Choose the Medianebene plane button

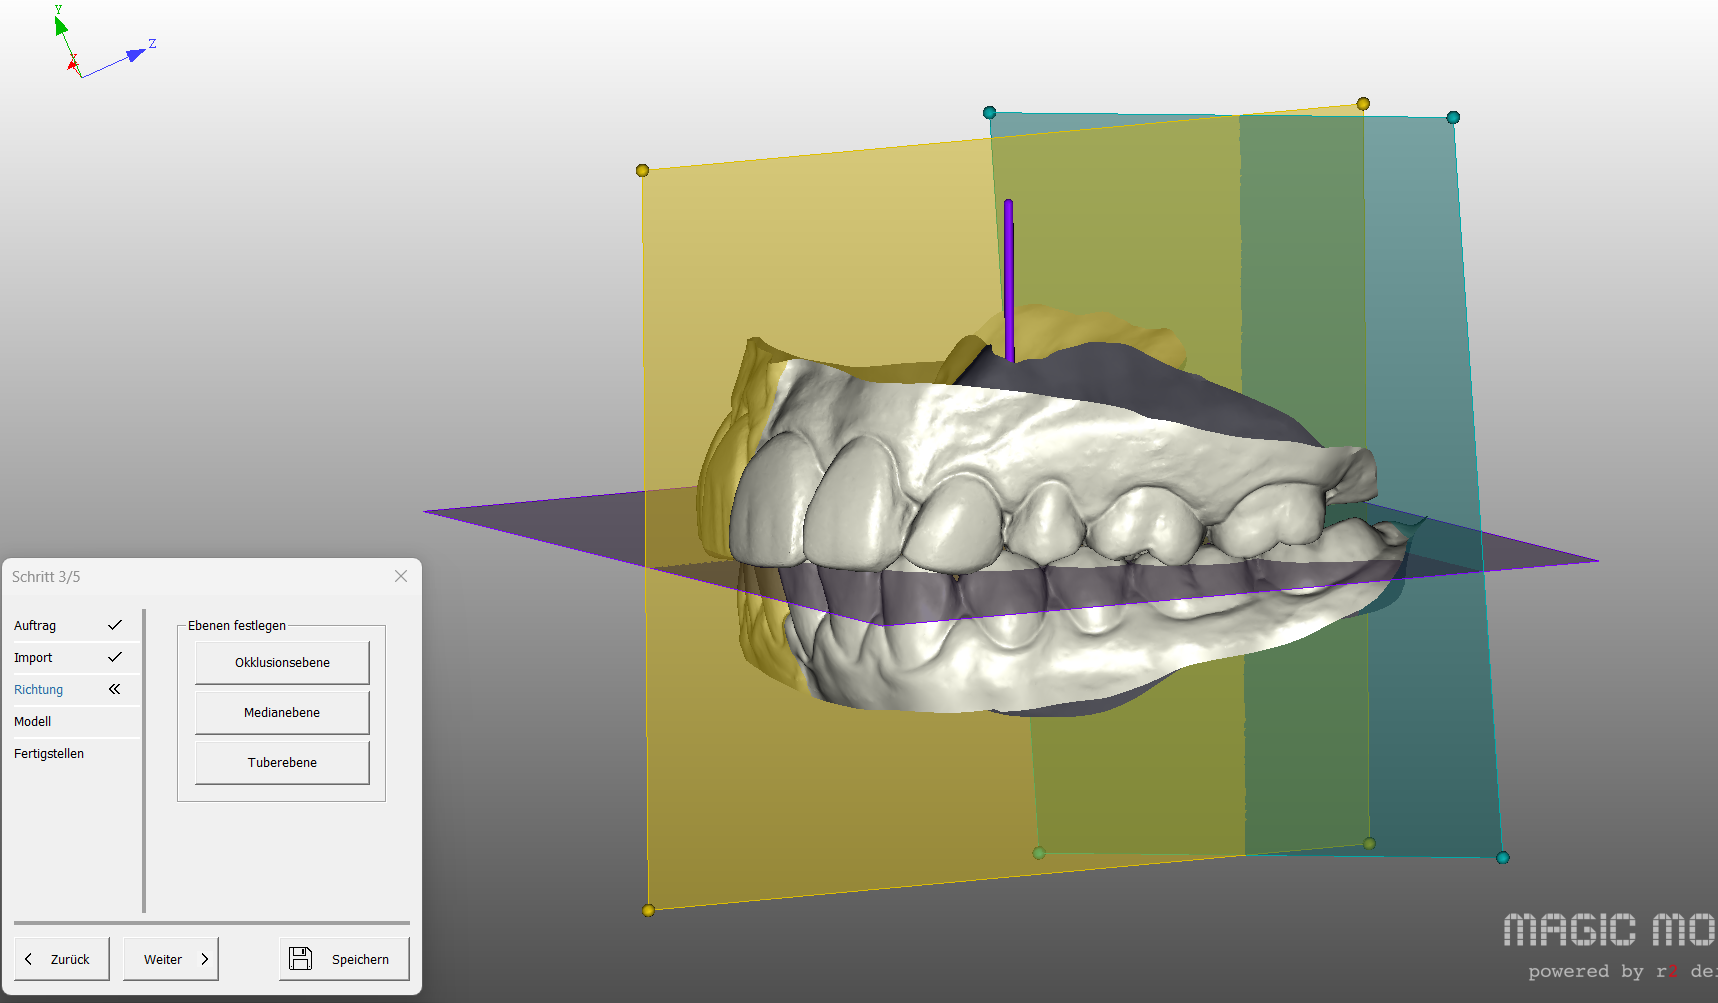point(282,712)
